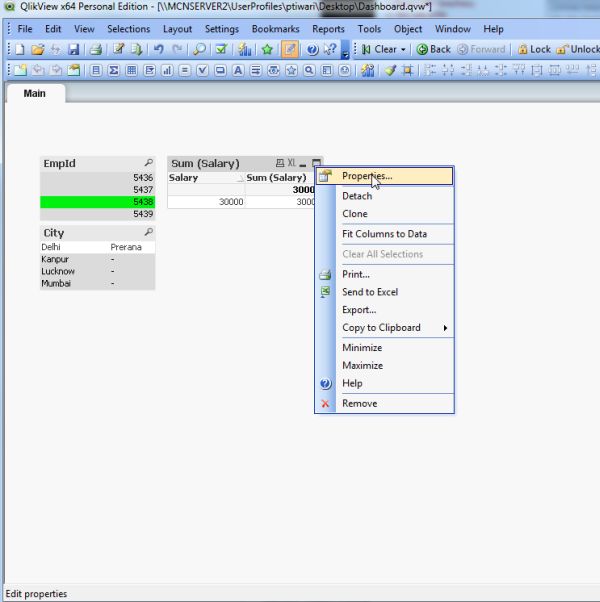The image size is (600, 602).
Task: Switch to the Main sheet tab
Action: [35, 93]
